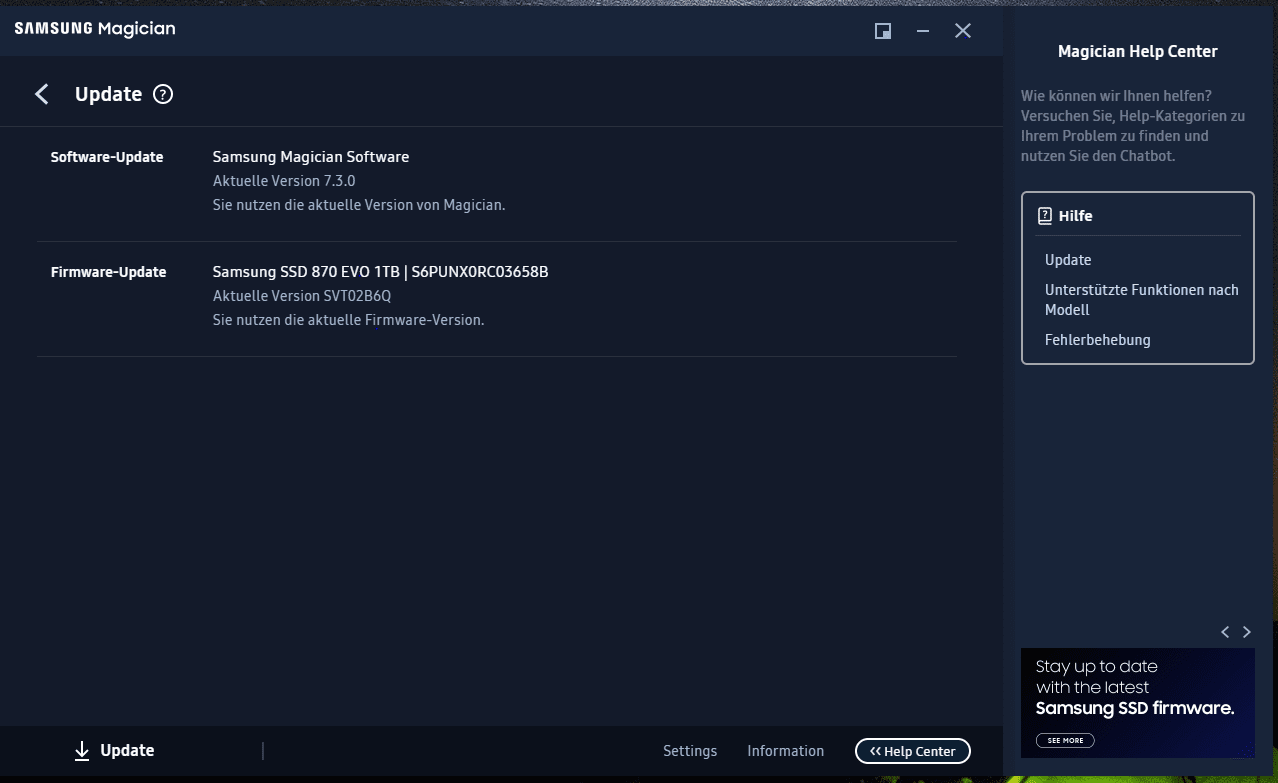Viewport: 1278px width, 783px height.
Task: Minimize the Samsung Magician window
Action: click(x=923, y=31)
